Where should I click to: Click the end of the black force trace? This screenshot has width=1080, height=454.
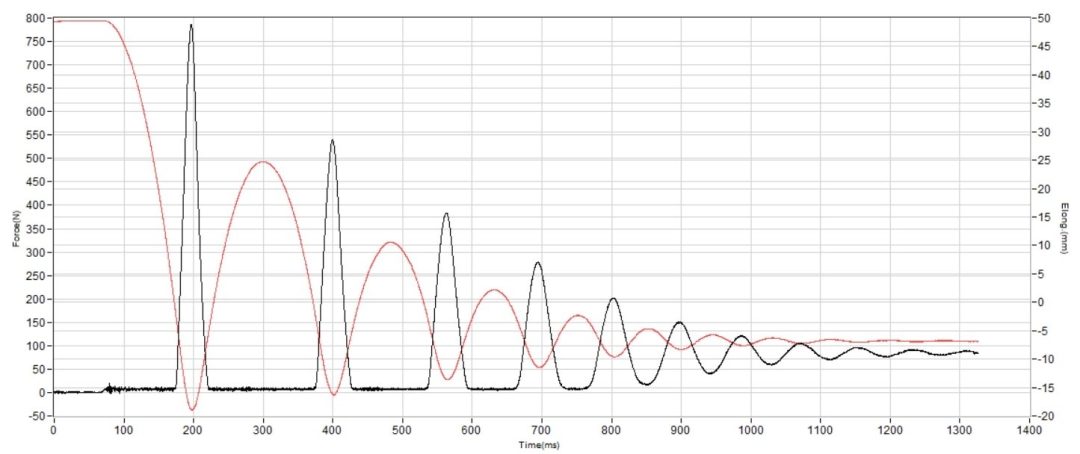(x=976, y=353)
